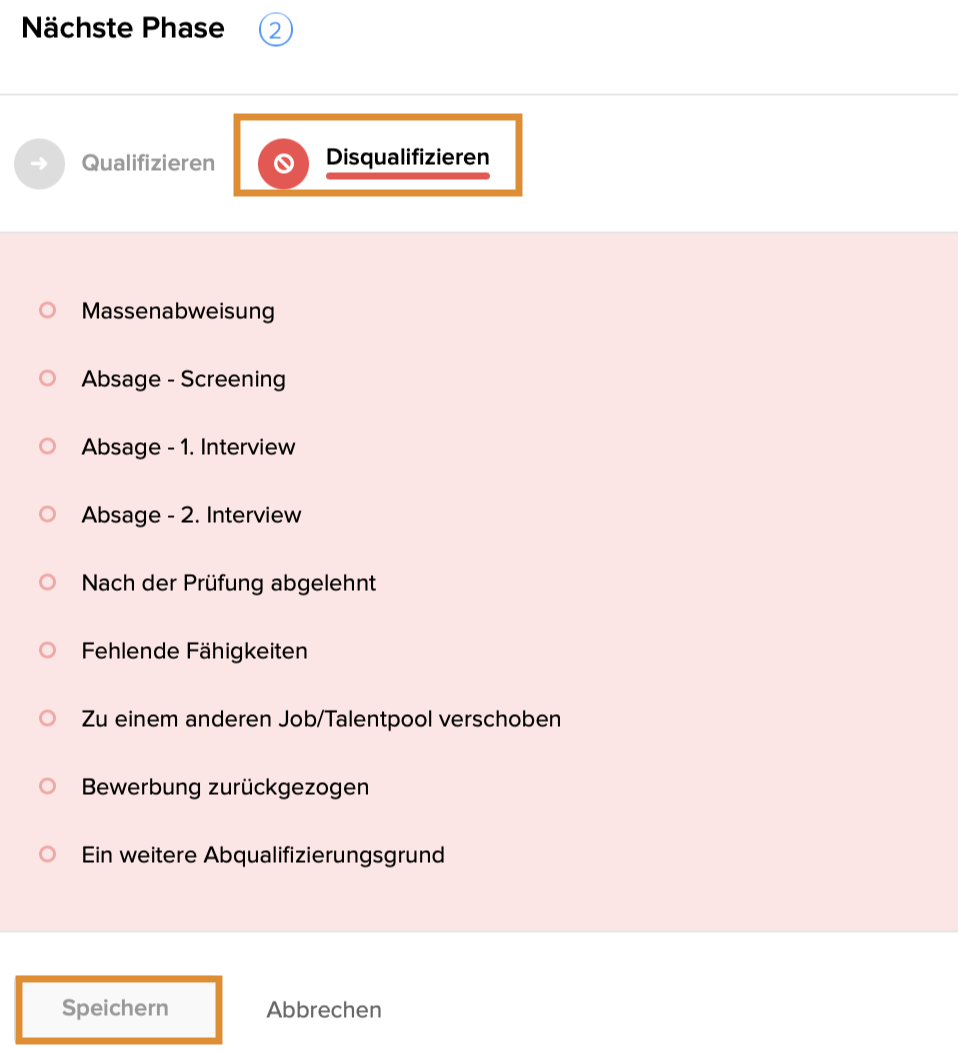Select Ein weitere Abqualifizierungsgrund radio button
Image resolution: width=958 pixels, height=1054 pixels.
(47, 855)
